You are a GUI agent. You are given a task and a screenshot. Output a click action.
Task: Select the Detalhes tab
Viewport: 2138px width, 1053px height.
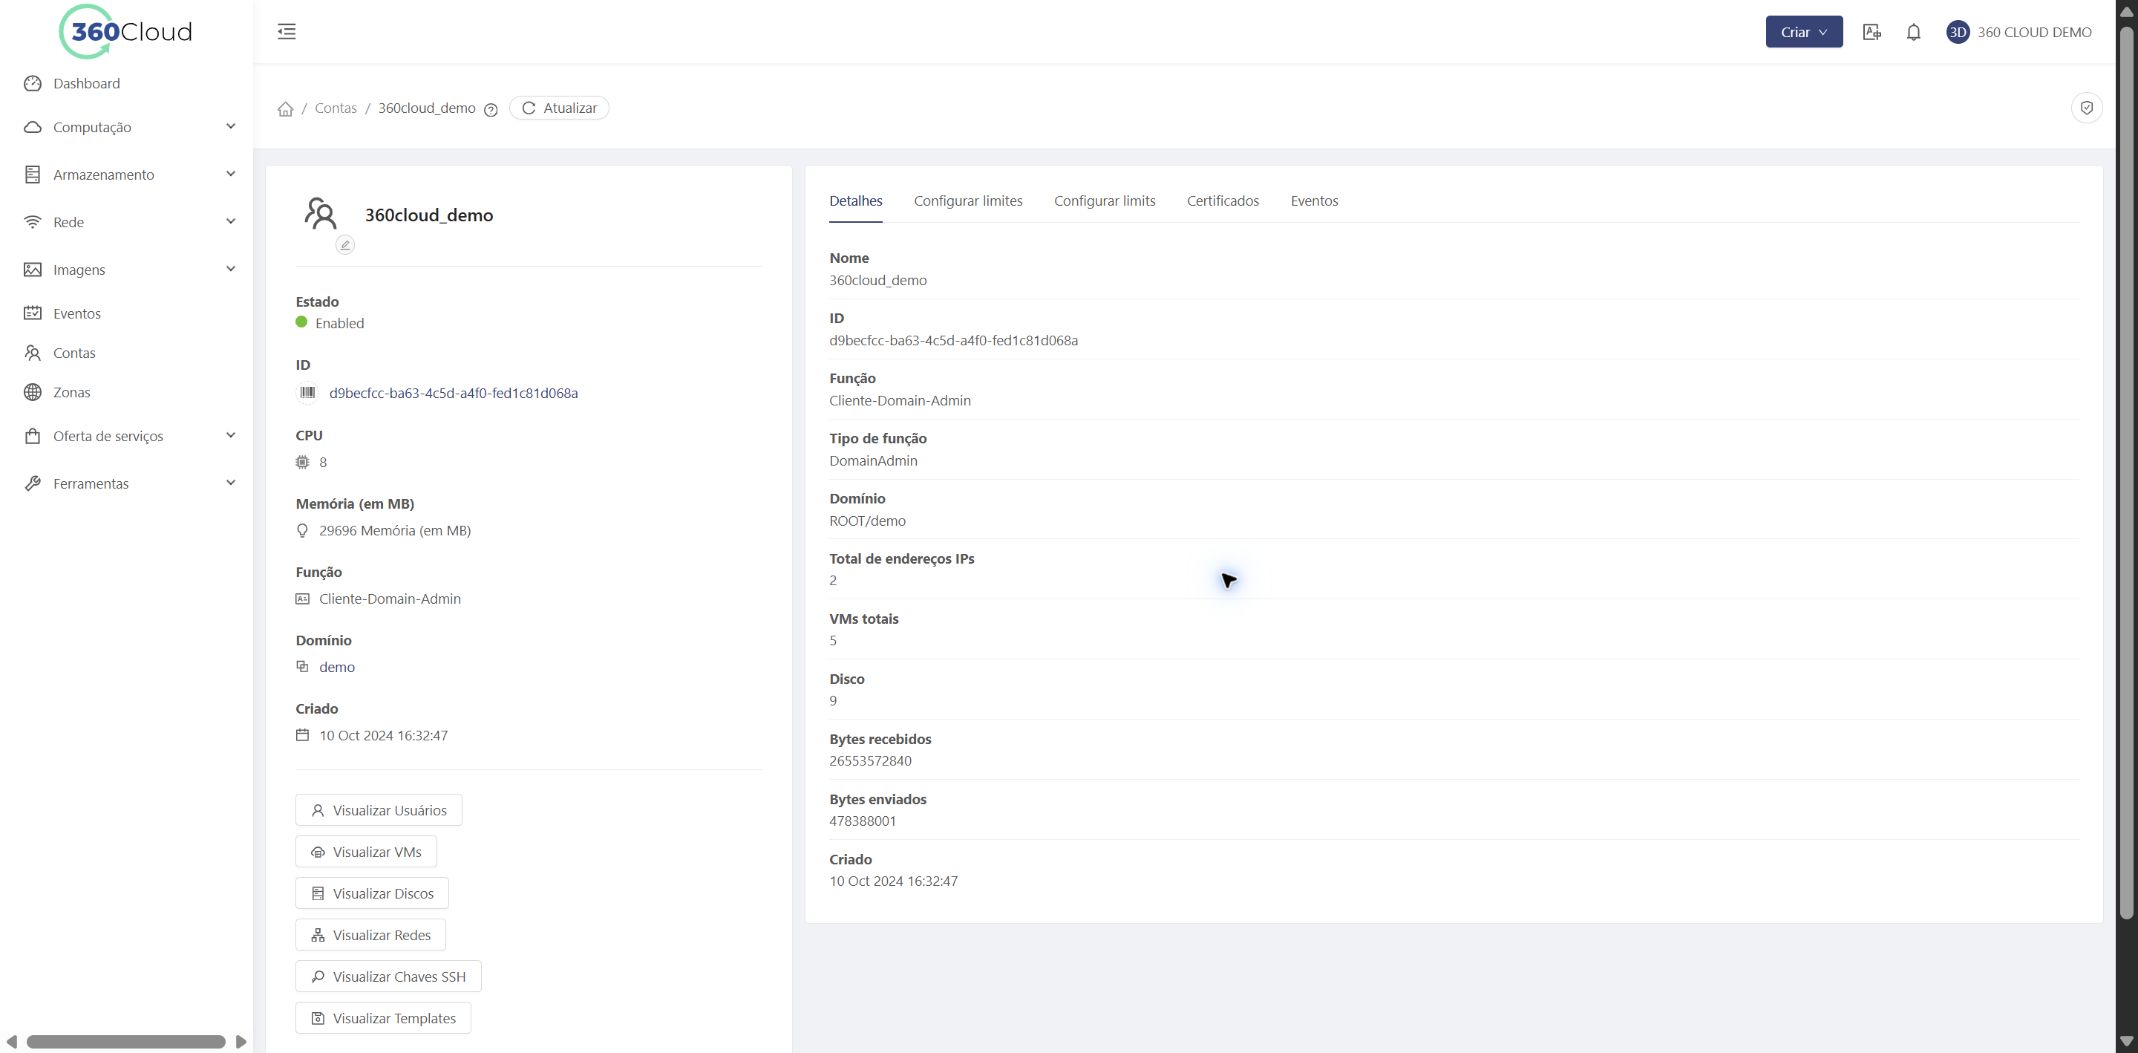click(x=855, y=201)
